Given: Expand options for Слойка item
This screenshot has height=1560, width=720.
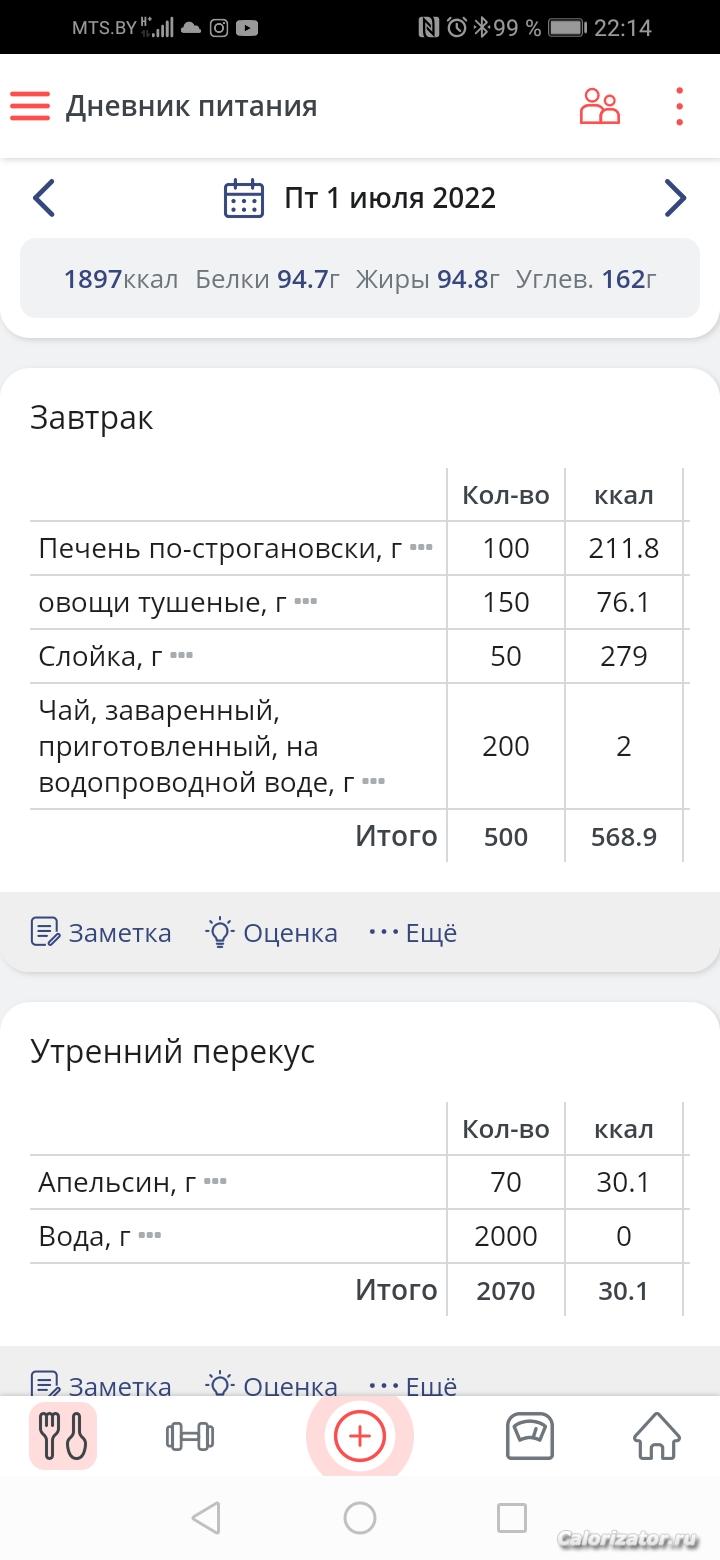Looking at the screenshot, I should pos(181,656).
